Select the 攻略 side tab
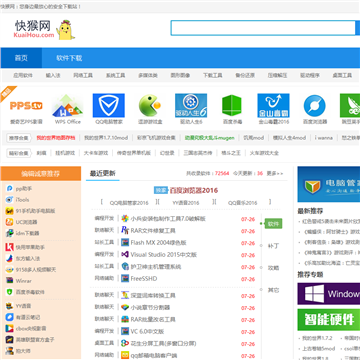Image resolution: width=360 pixels, height=360 pixels. 273,268
